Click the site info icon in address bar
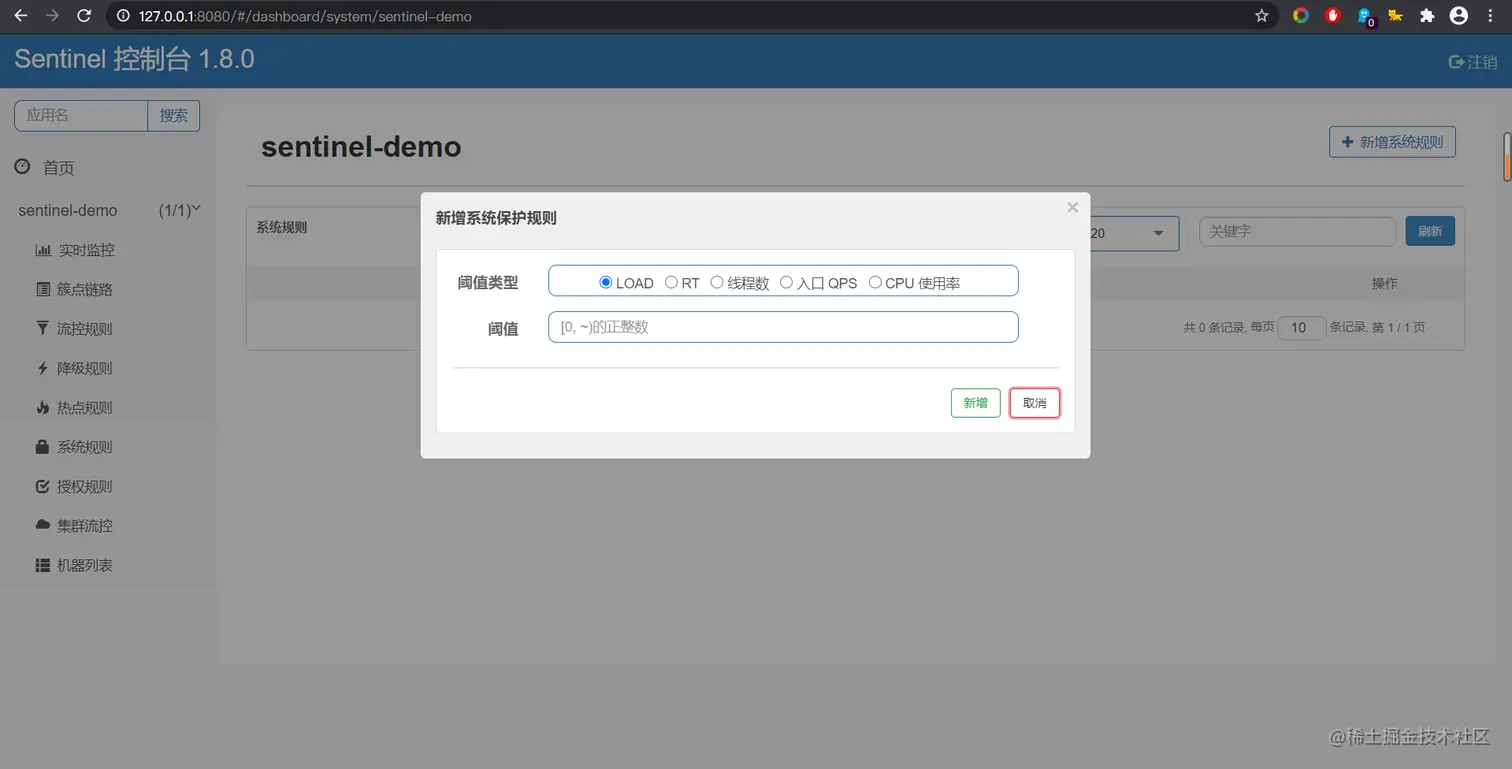The image size is (1512, 769). tap(123, 16)
